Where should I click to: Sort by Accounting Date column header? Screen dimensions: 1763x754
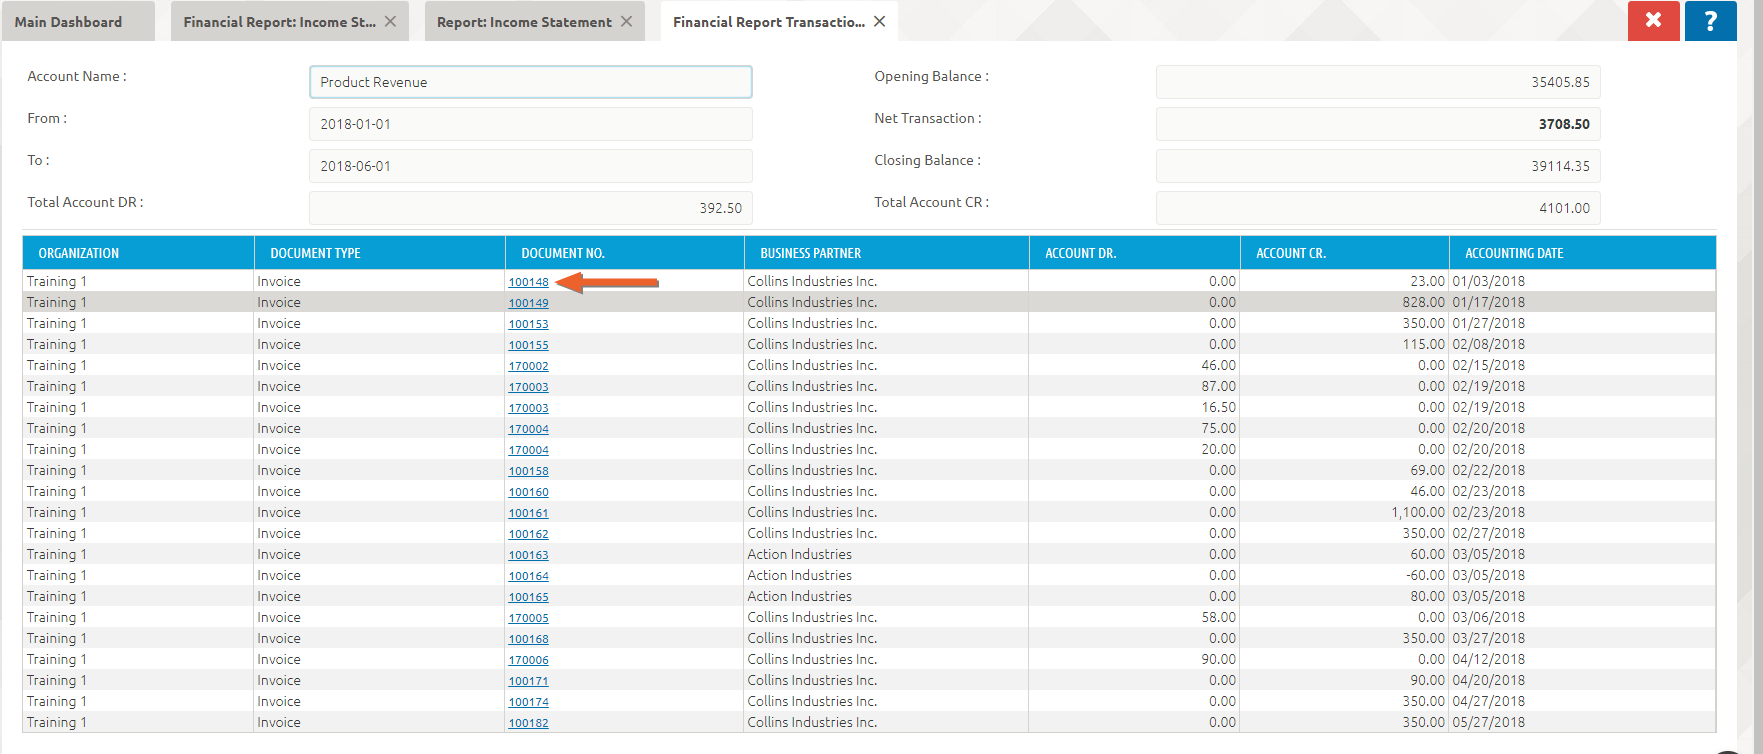(1513, 253)
